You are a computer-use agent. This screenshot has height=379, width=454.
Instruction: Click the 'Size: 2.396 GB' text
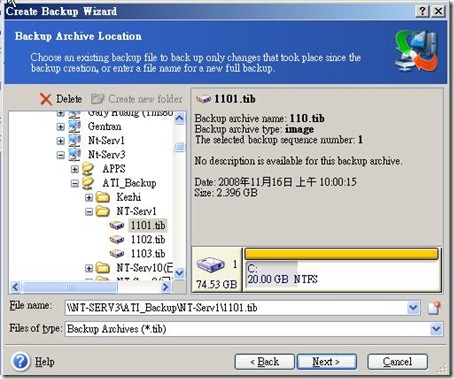[226, 192]
